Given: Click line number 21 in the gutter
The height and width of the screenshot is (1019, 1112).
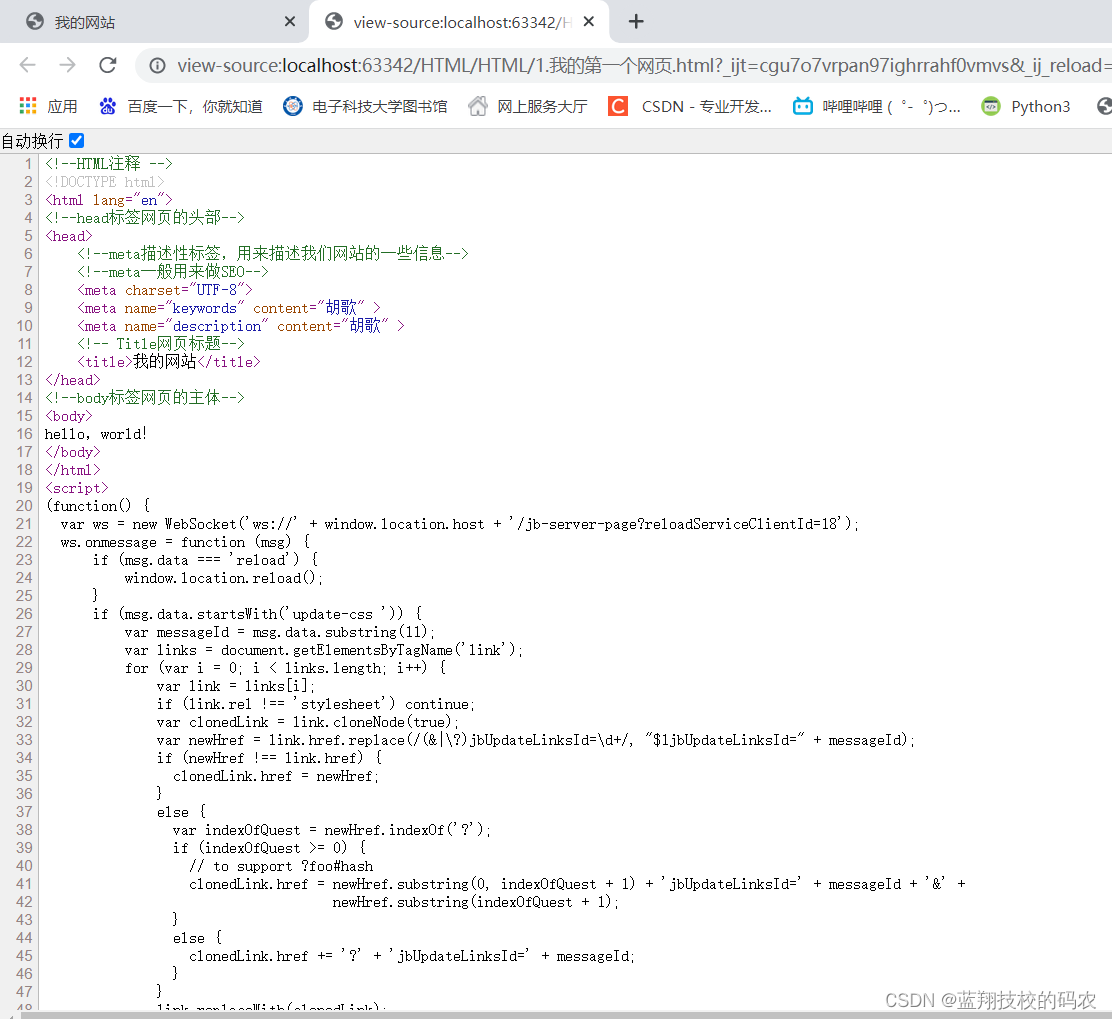Looking at the screenshot, I should tap(24, 524).
